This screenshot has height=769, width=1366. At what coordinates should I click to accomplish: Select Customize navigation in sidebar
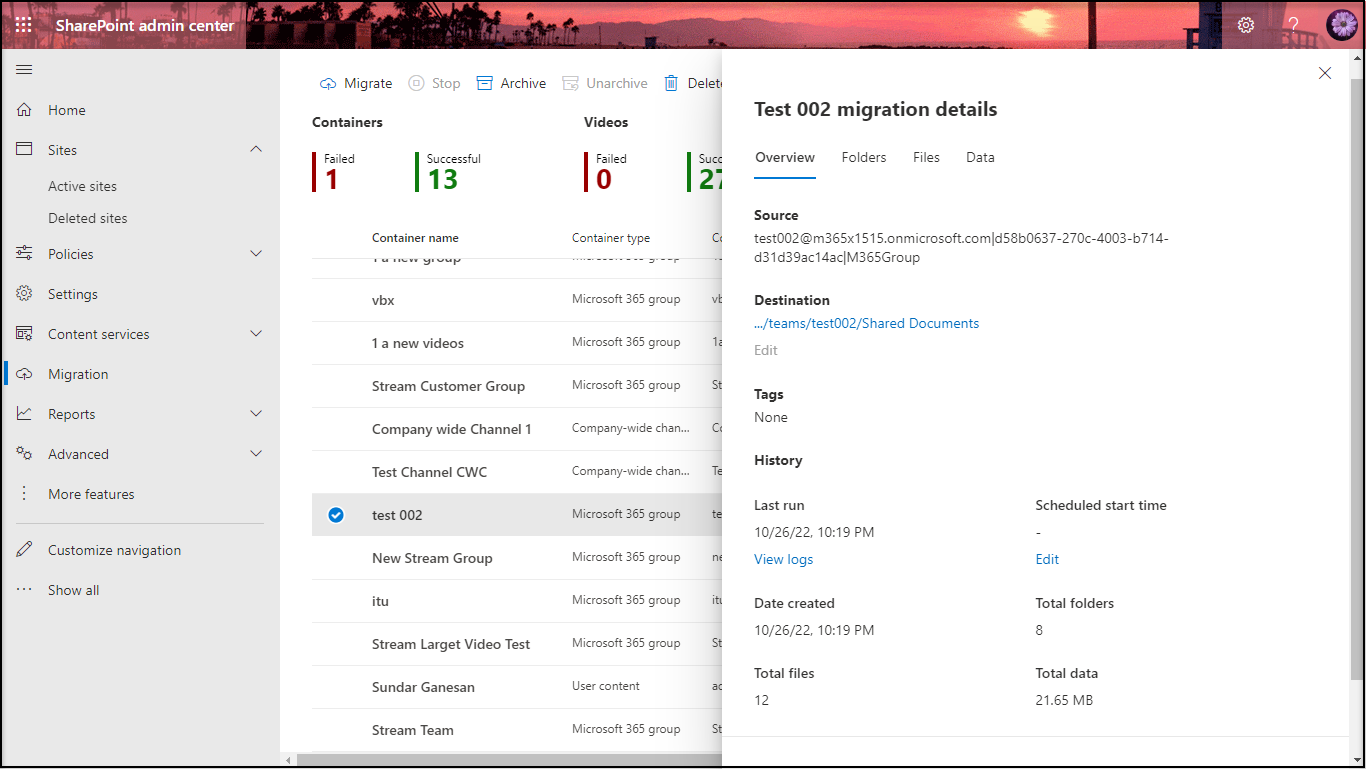(114, 550)
